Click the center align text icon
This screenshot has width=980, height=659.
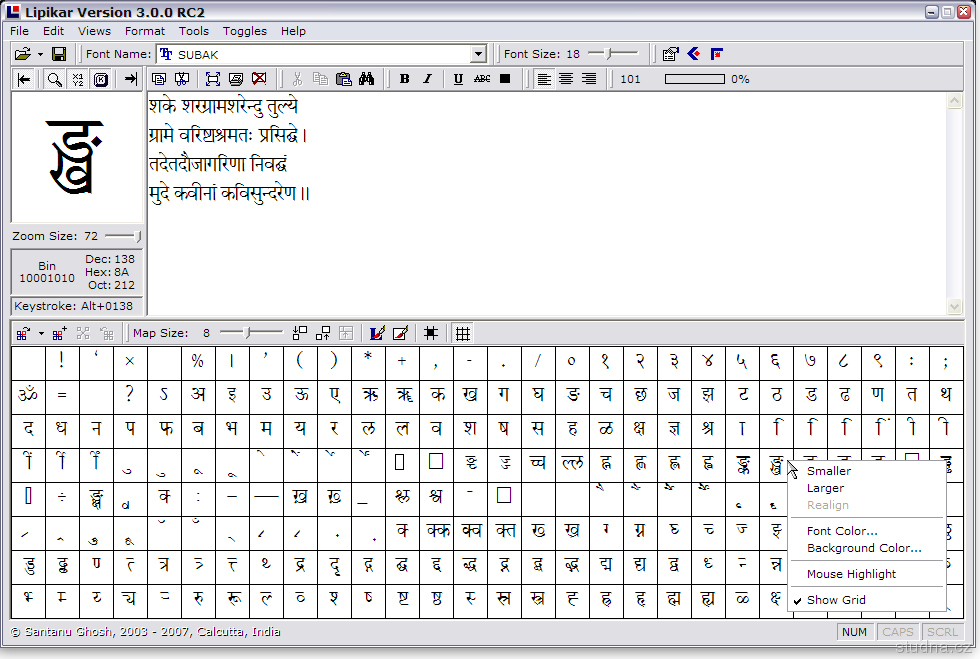click(566, 79)
